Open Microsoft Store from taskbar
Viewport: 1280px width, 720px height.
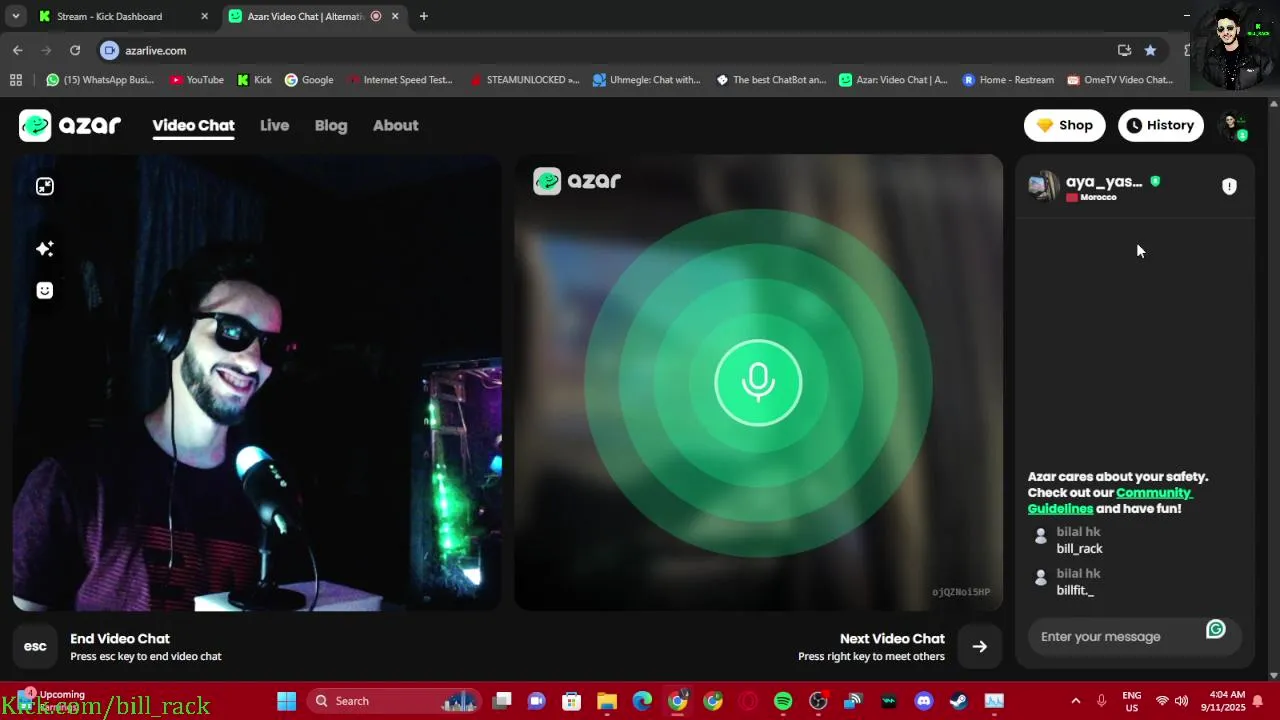point(572,701)
